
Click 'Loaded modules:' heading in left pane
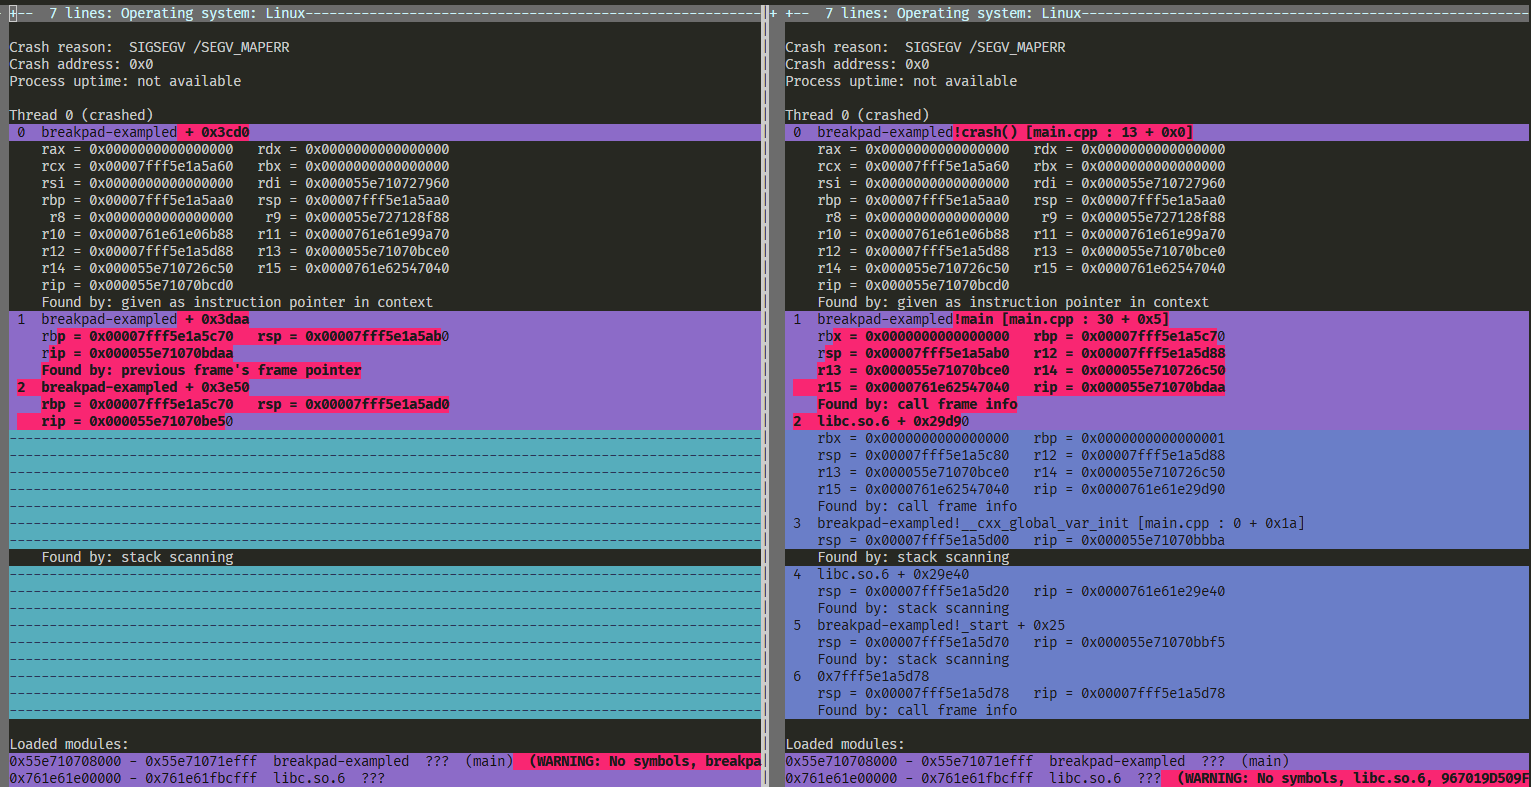pos(69,744)
